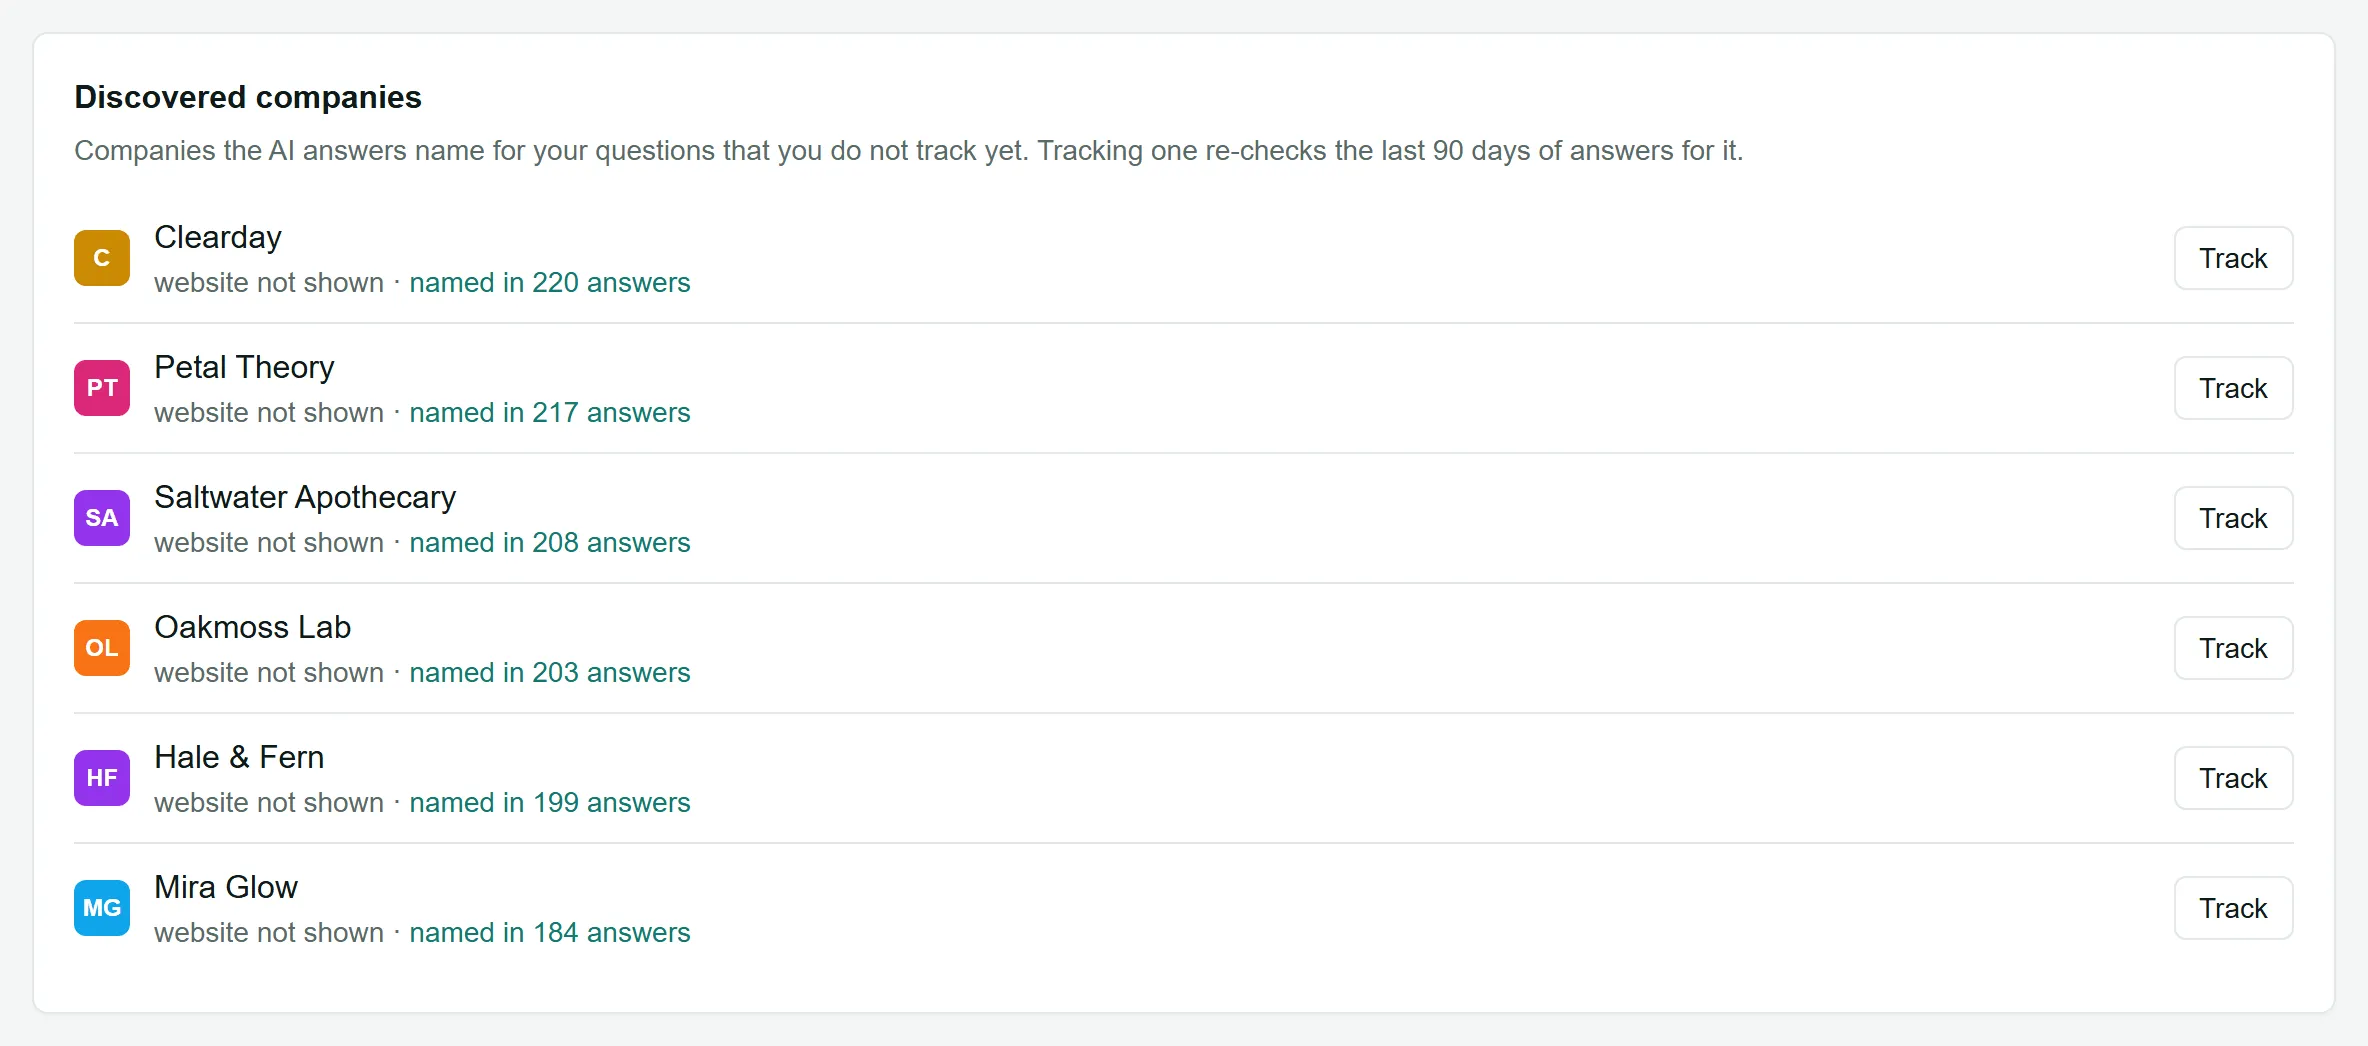Track the Clearday company
Screen dimensions: 2368x1046
point(2233,258)
